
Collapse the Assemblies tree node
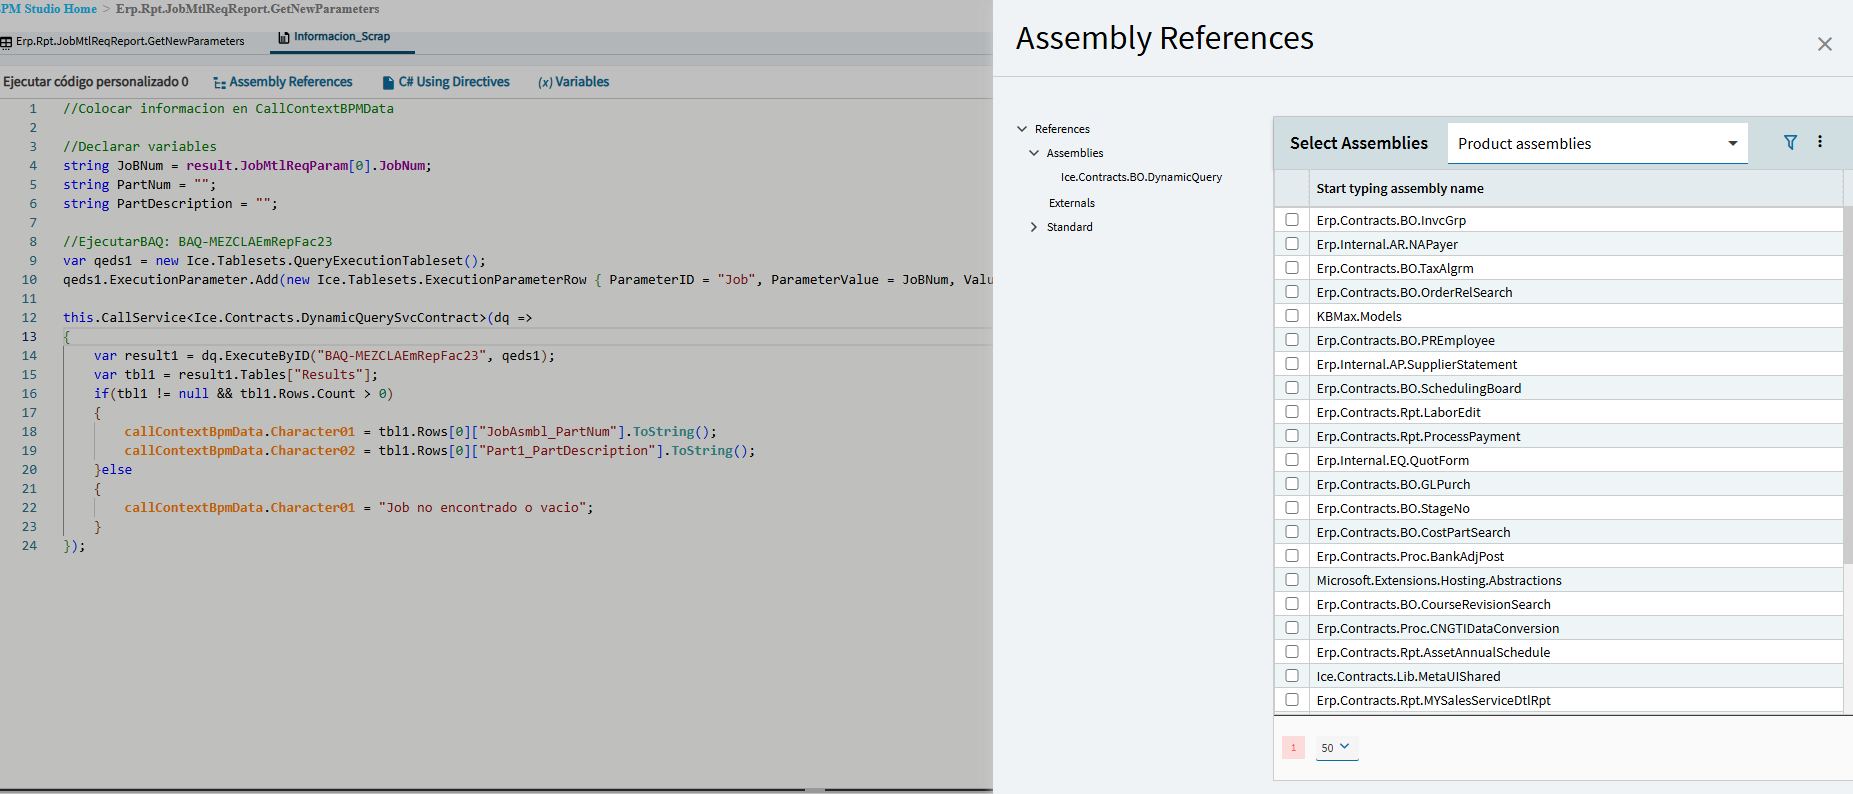pyautogui.click(x=1034, y=153)
